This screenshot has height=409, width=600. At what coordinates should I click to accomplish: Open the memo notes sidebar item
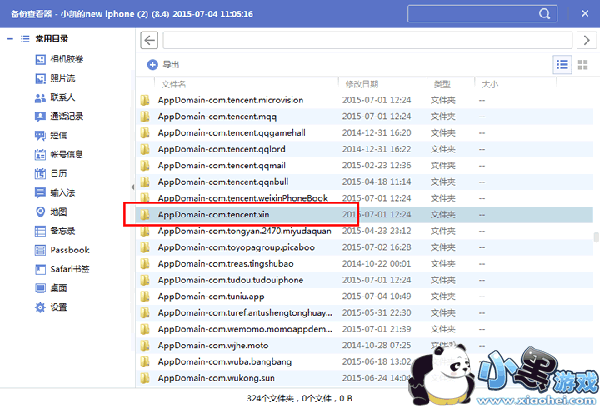pos(55,231)
